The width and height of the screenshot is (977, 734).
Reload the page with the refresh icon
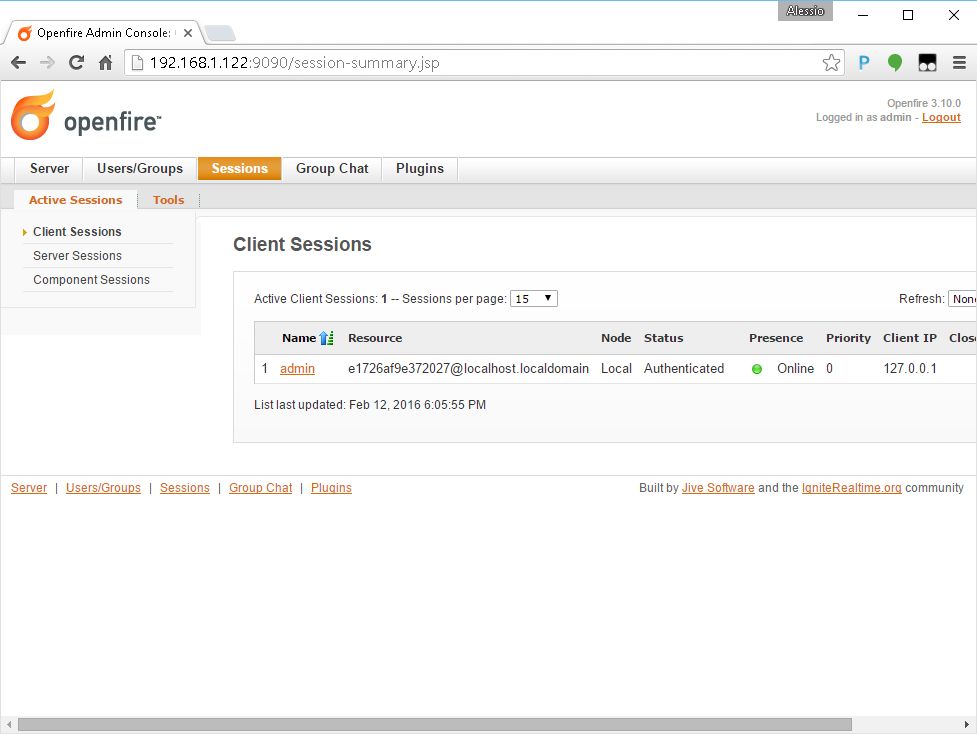coord(76,63)
